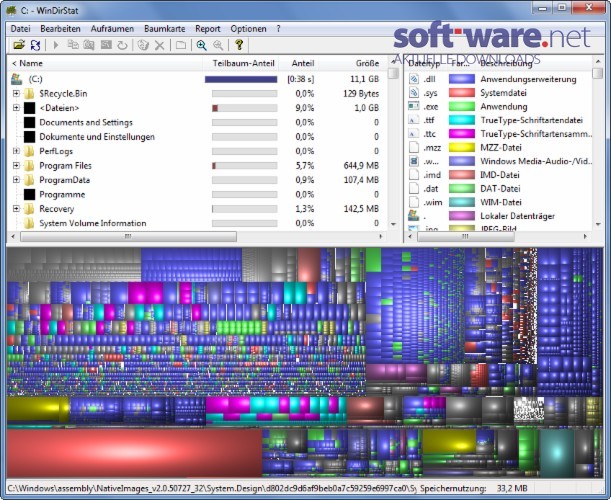611x500 pixels.
Task: Click the blue .dll color swatch
Action: pyautogui.click(x=462, y=79)
